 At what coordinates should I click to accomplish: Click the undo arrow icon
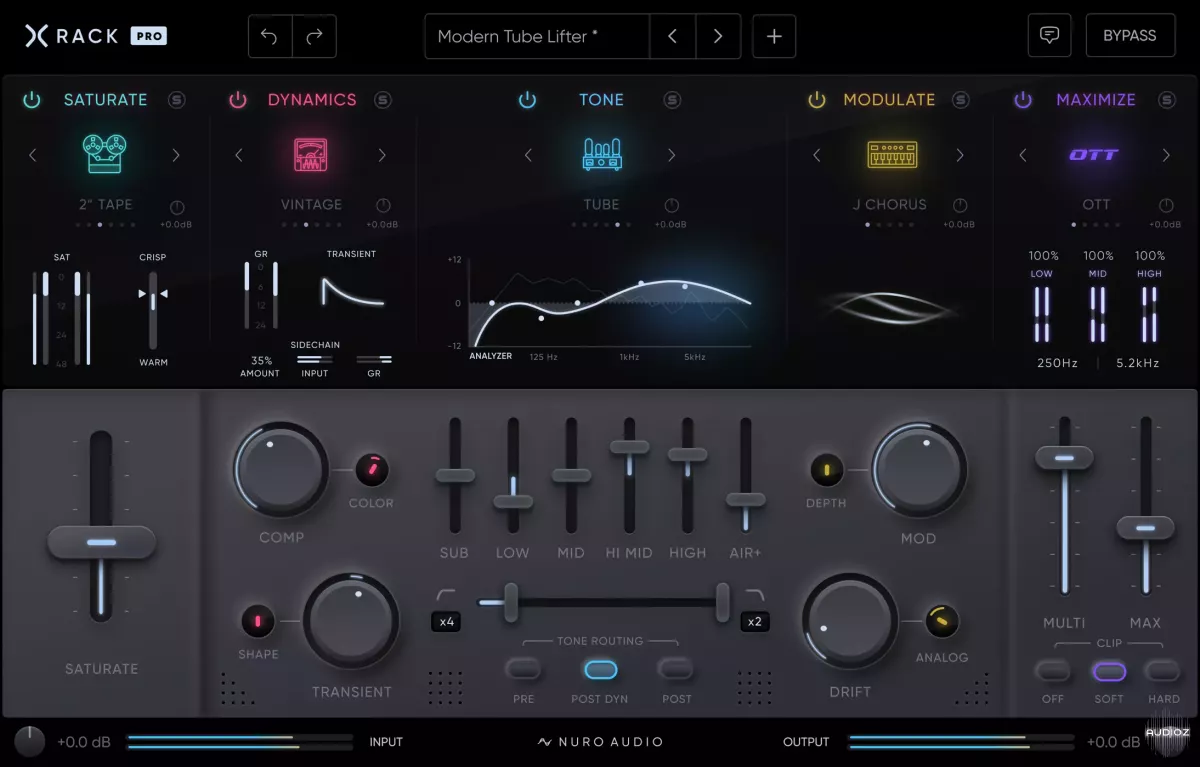pos(270,36)
